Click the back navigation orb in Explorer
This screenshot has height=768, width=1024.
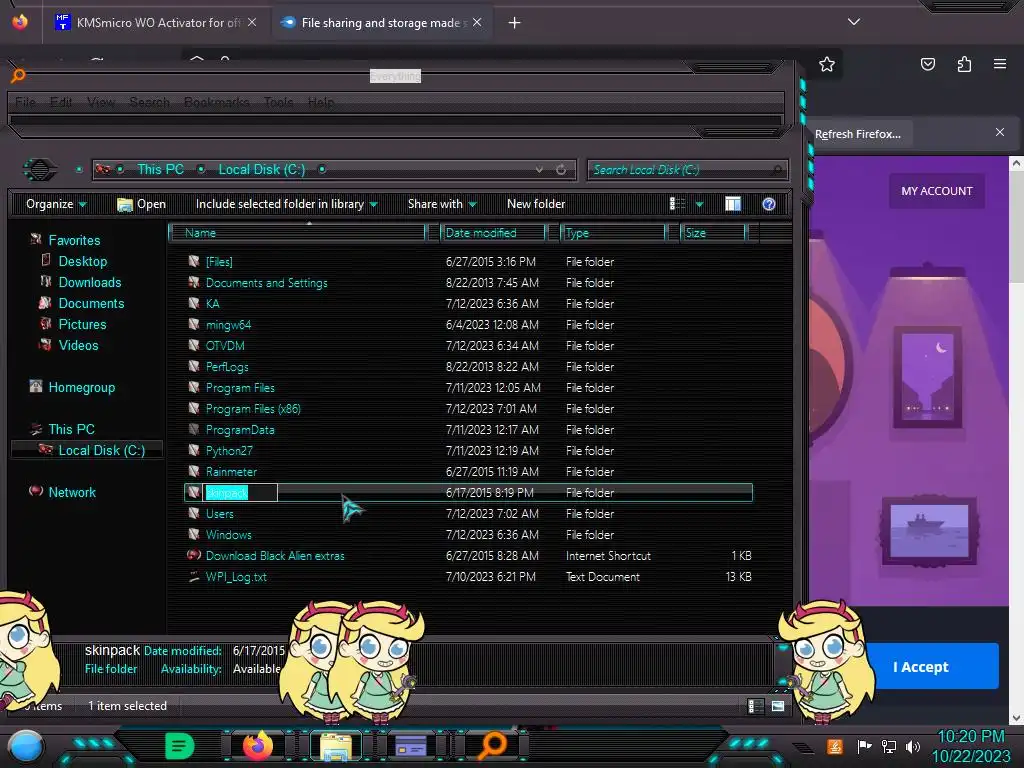point(40,170)
